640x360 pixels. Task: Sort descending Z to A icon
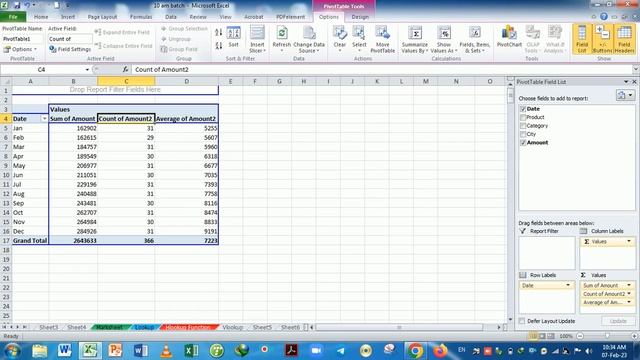(219, 45)
